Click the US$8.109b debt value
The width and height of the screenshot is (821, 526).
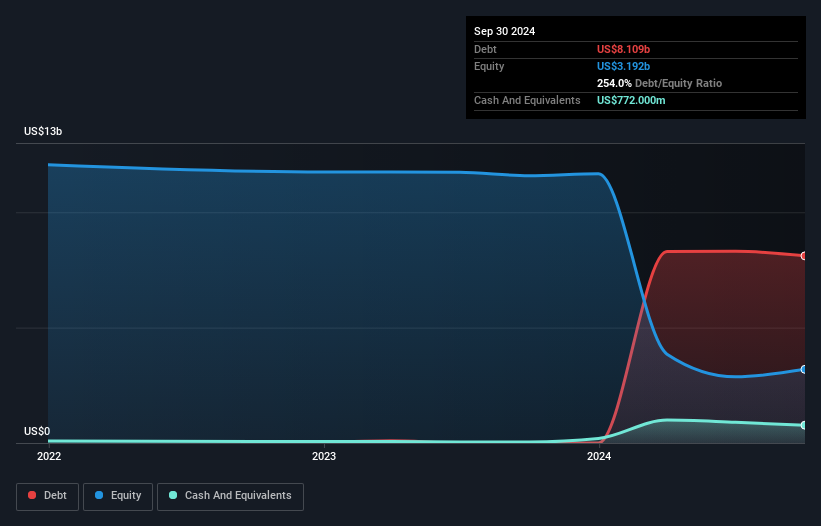tap(624, 49)
